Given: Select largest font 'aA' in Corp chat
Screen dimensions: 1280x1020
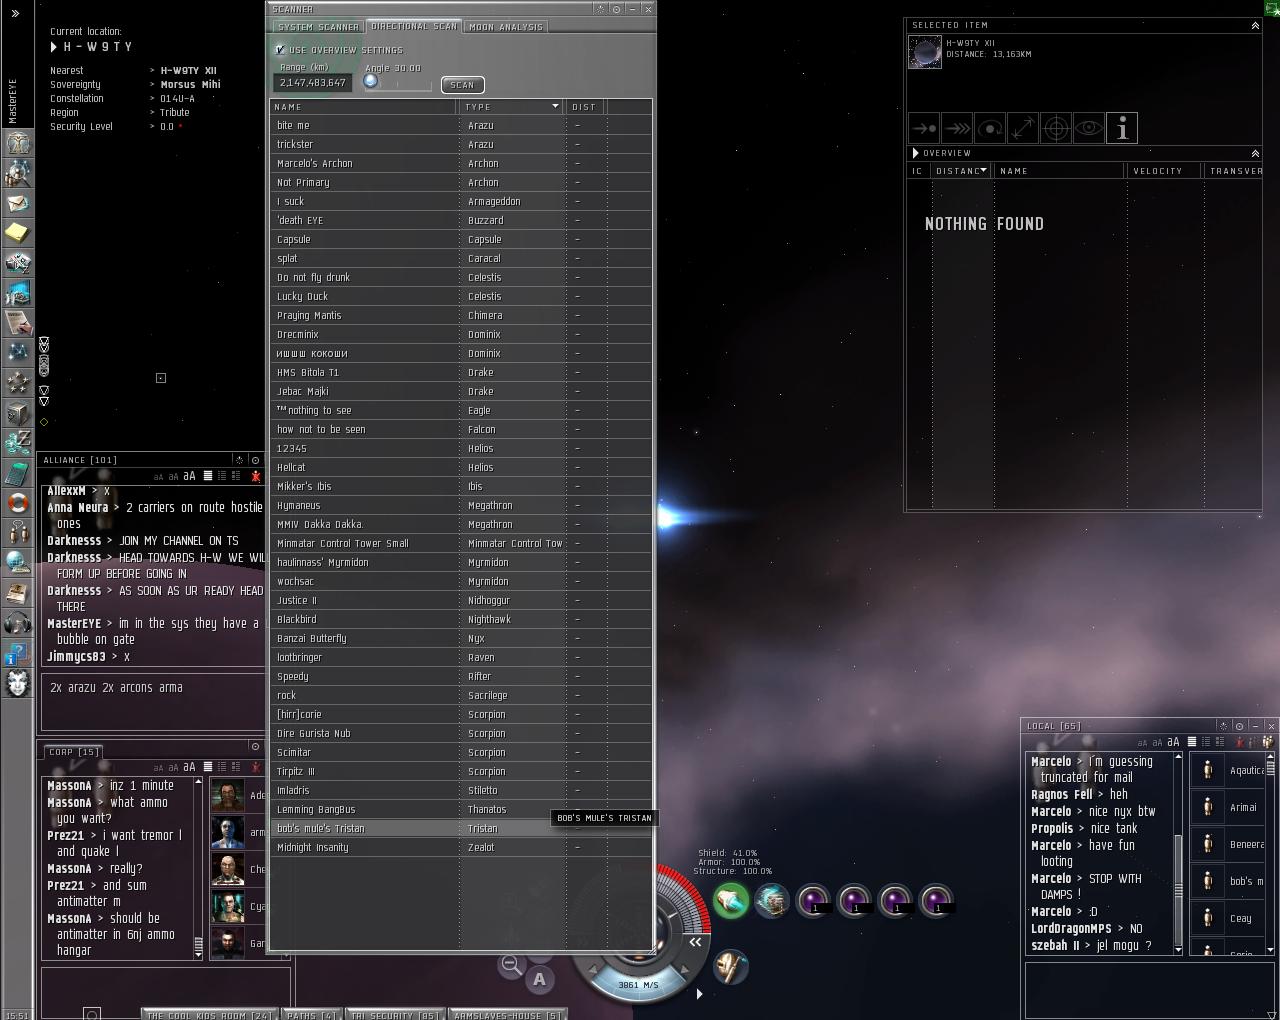Looking at the screenshot, I should 189,767.
